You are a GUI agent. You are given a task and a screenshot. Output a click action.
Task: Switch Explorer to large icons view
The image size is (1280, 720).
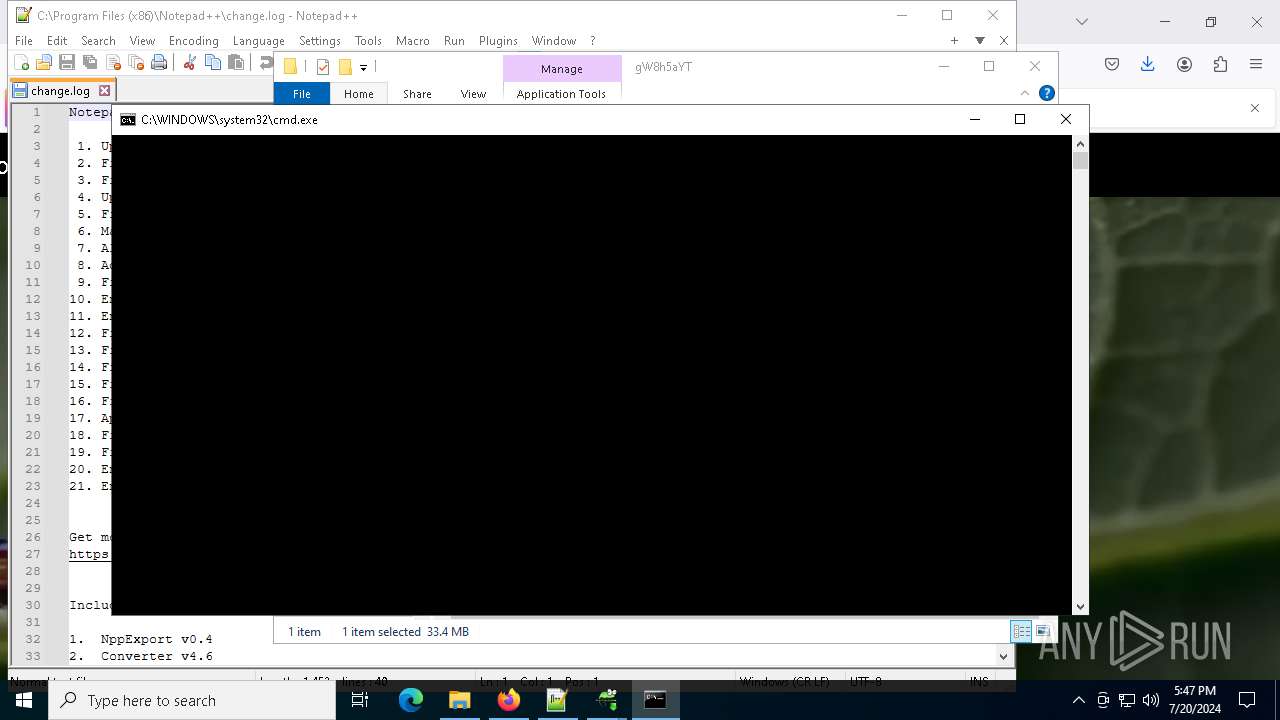point(1043,631)
